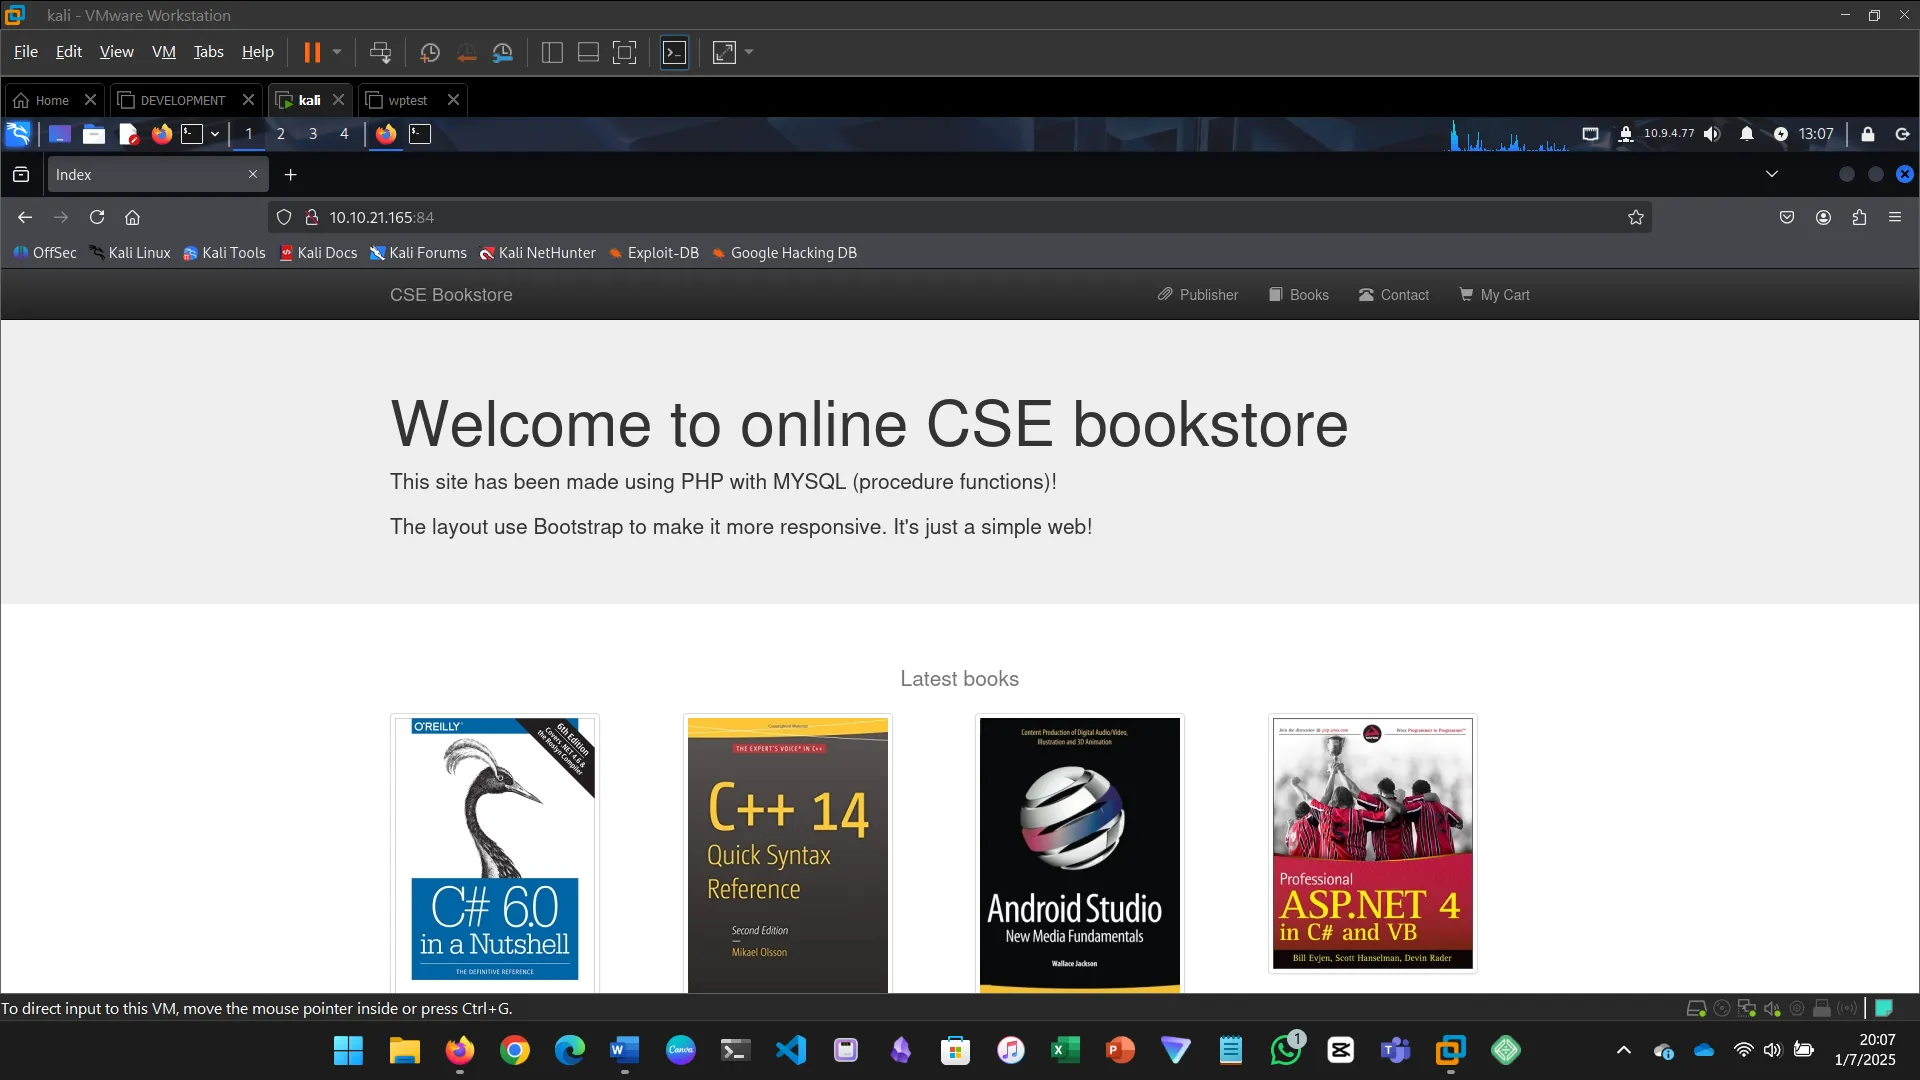The image size is (1920, 1080).
Task: Click the Firefox home icon
Action: point(132,217)
